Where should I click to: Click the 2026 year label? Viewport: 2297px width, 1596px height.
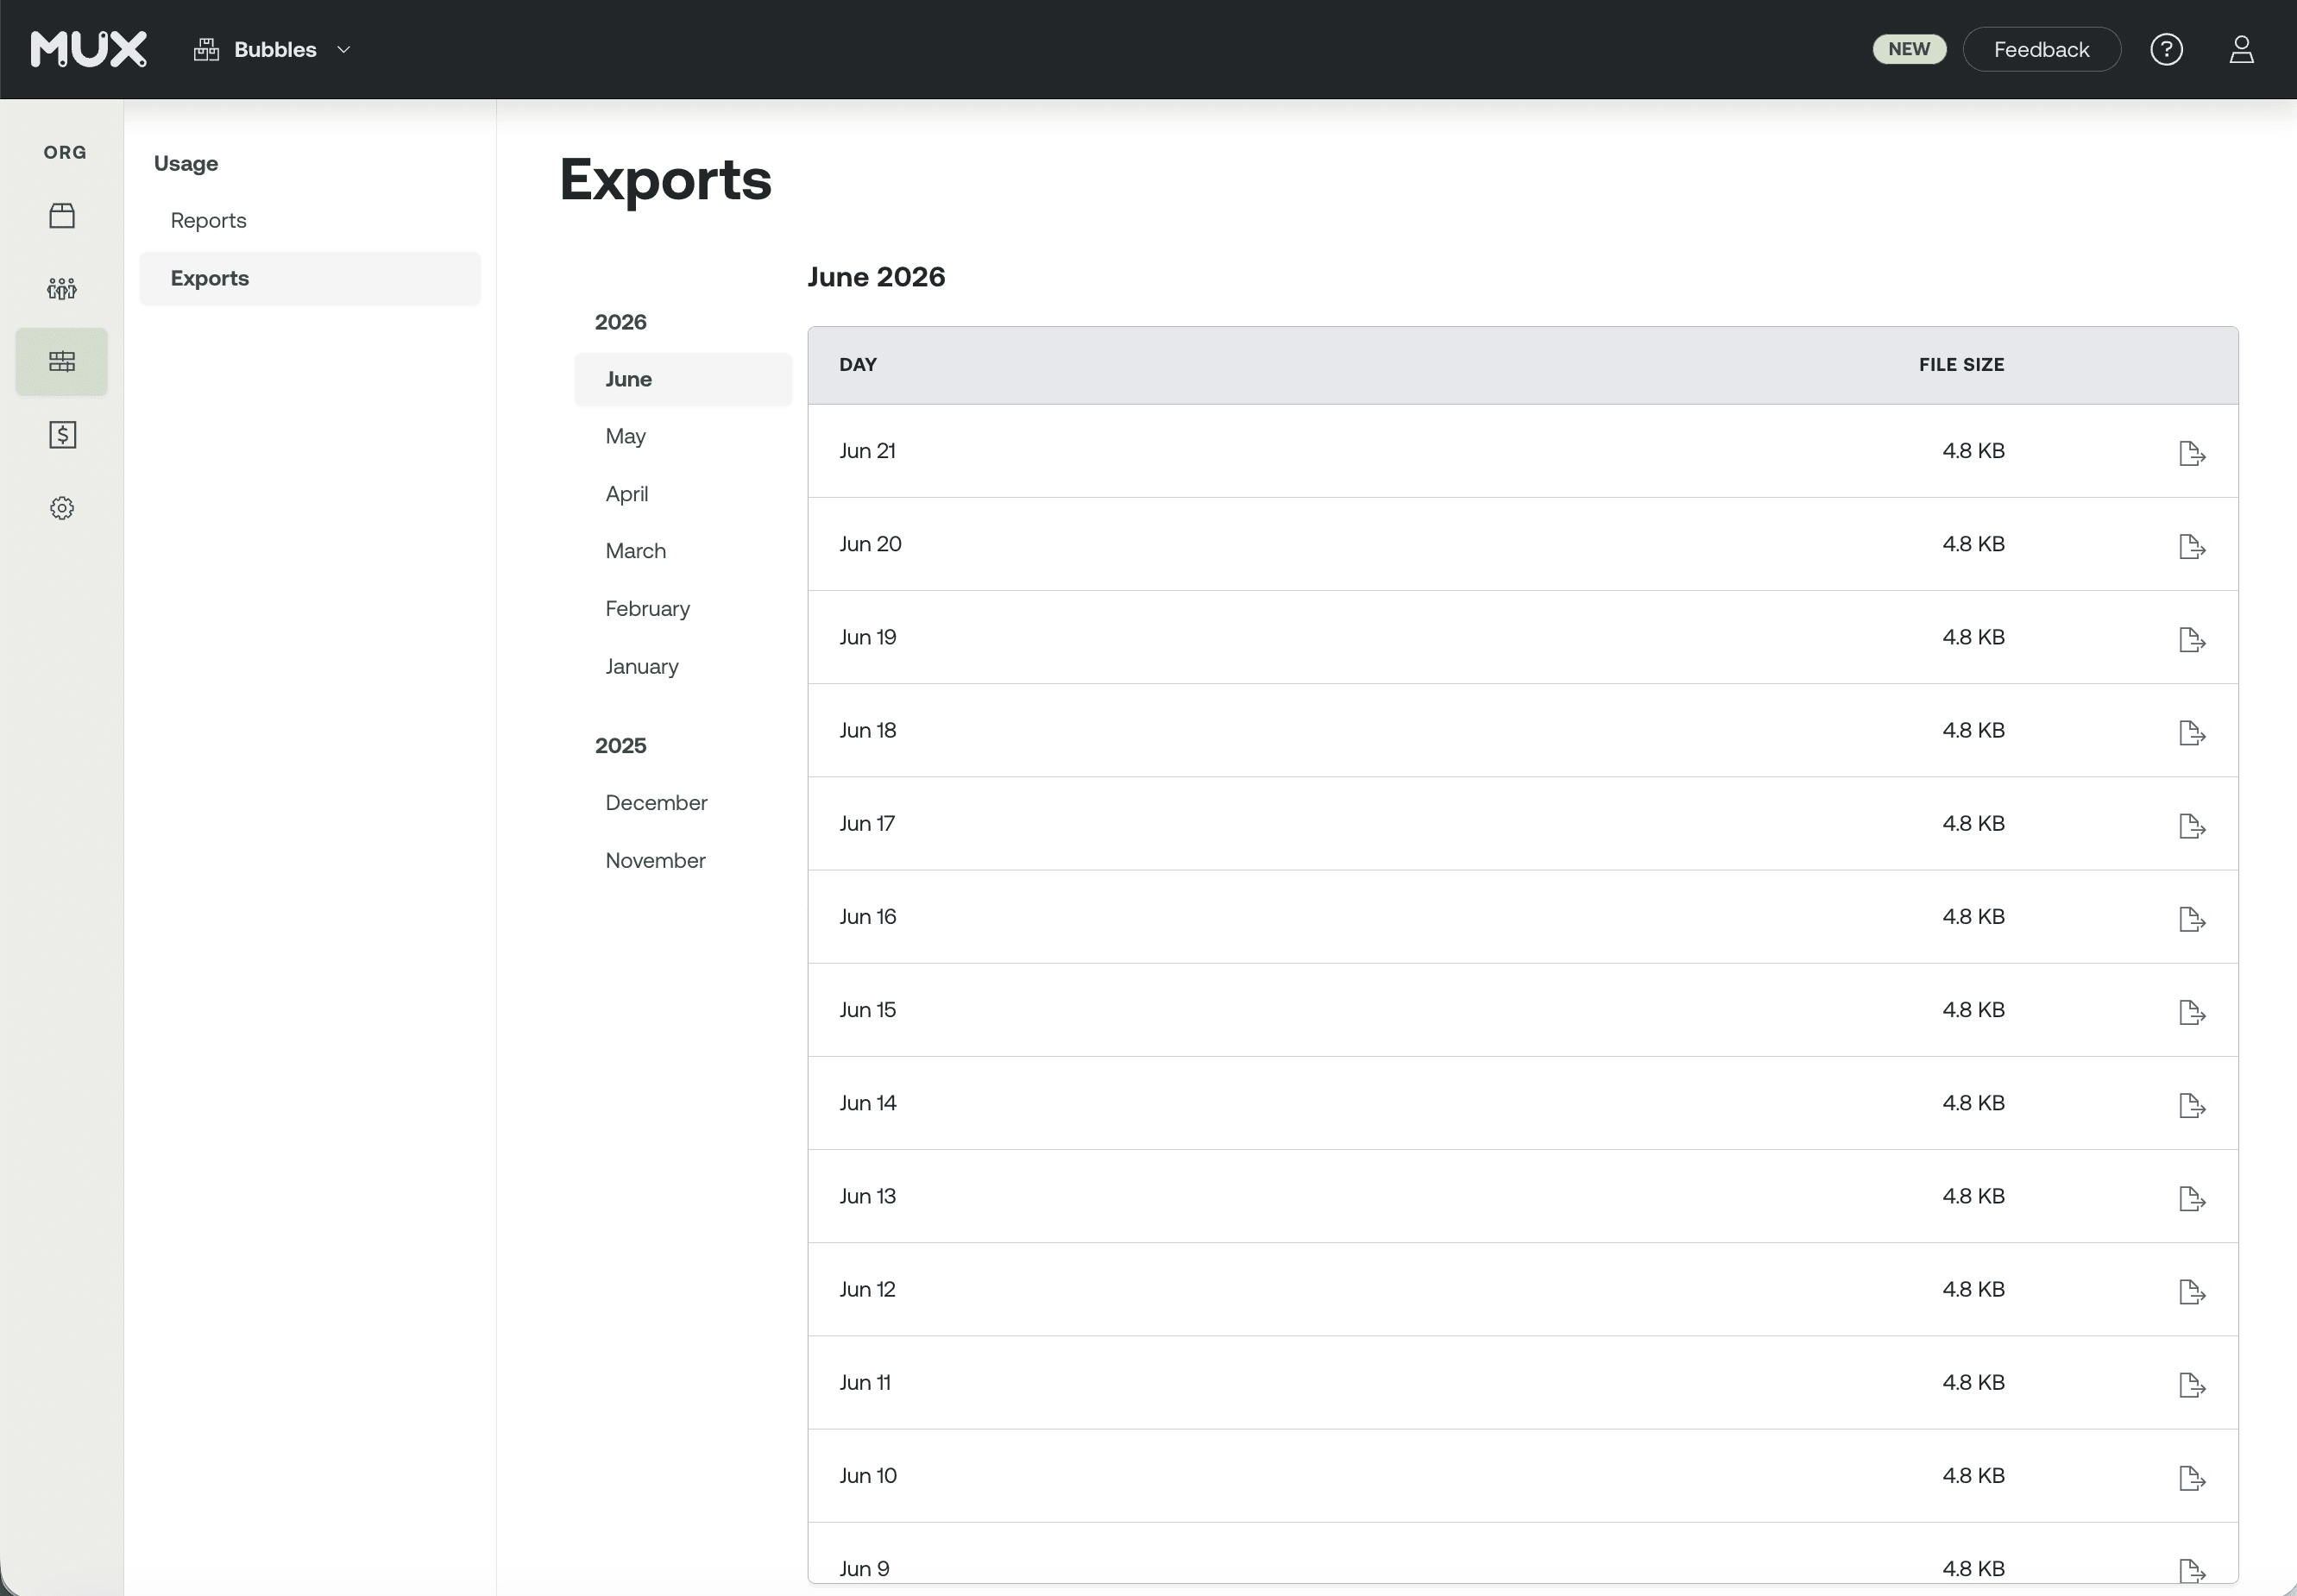tap(620, 322)
